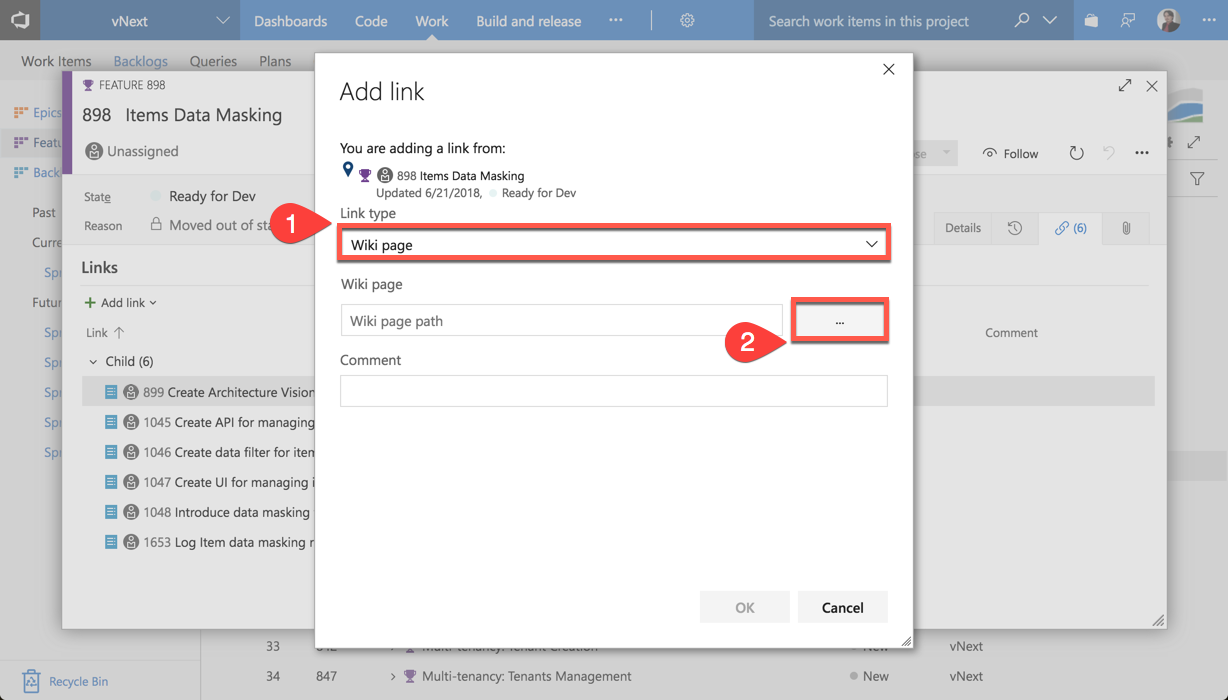Screen dimensions: 1228x700
Task: Click the search magnifier icon
Action: [1021, 21]
